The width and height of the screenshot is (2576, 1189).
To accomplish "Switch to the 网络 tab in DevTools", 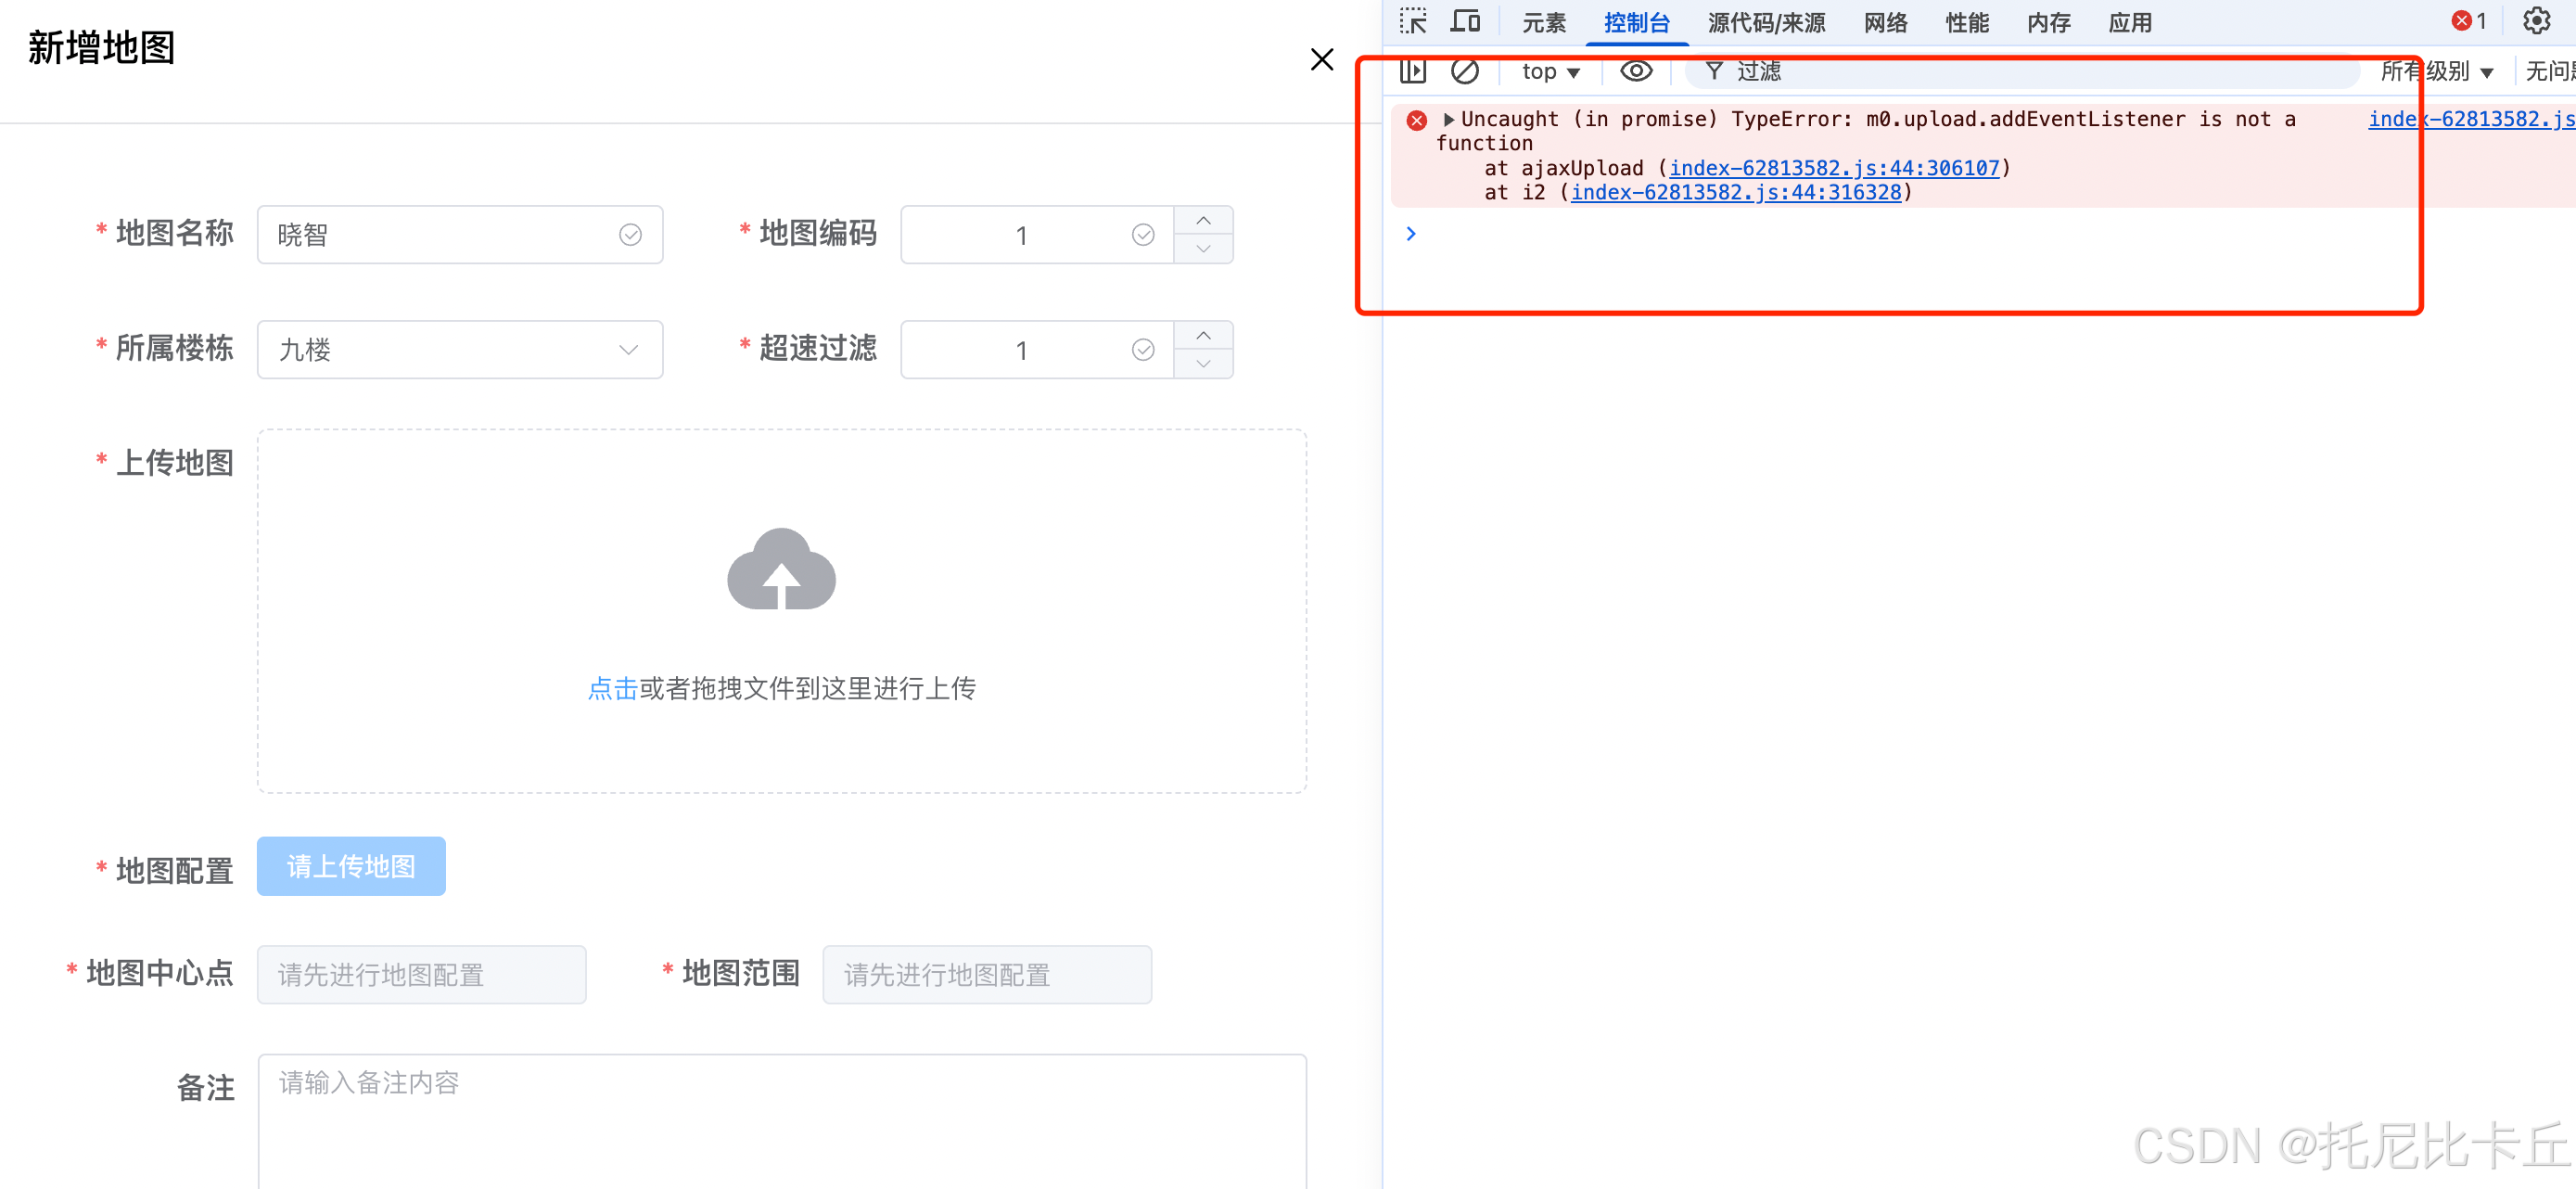I will pos(1886,22).
